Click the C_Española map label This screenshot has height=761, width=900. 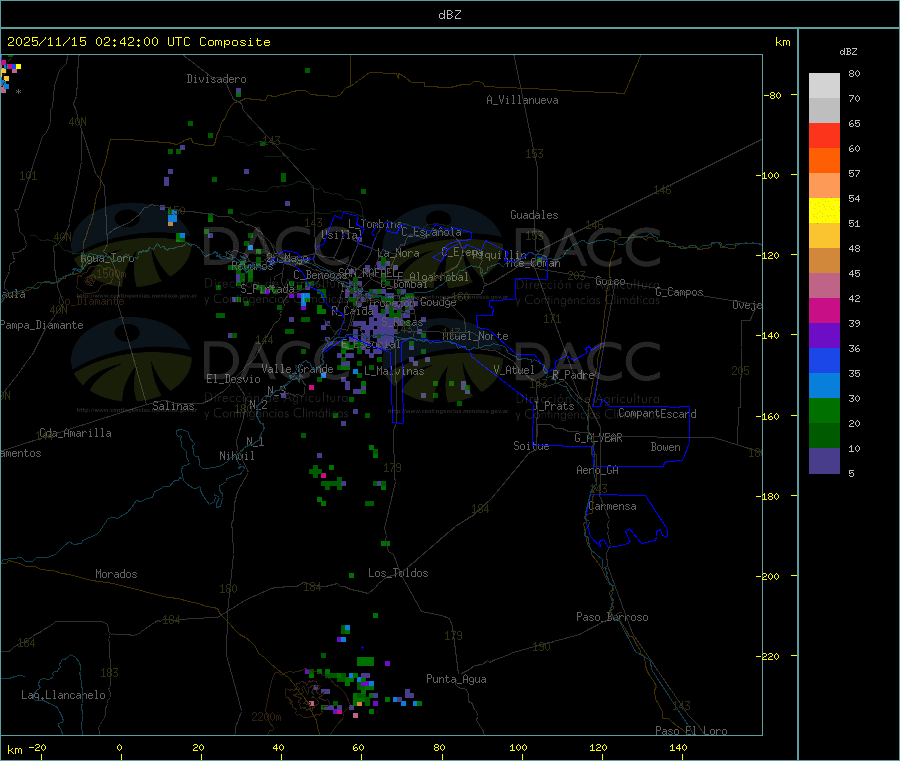431,232
